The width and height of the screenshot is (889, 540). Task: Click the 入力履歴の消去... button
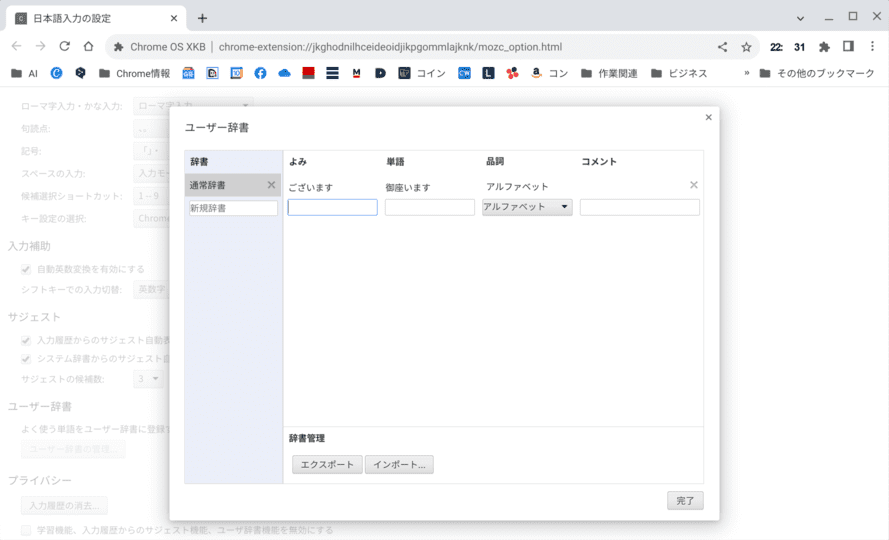point(64,505)
